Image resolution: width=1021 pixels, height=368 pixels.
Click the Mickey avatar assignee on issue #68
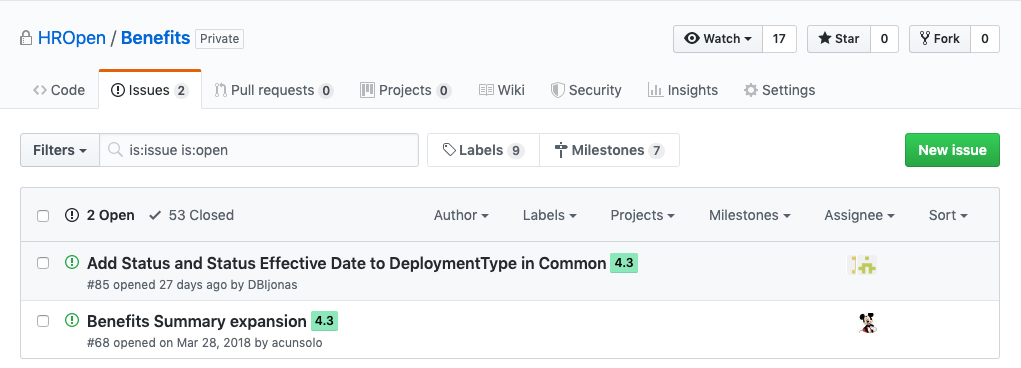click(x=867, y=322)
